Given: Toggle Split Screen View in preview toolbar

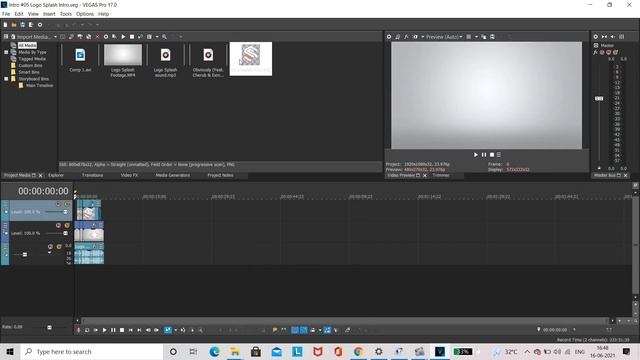Looking at the screenshot, I should point(415,37).
